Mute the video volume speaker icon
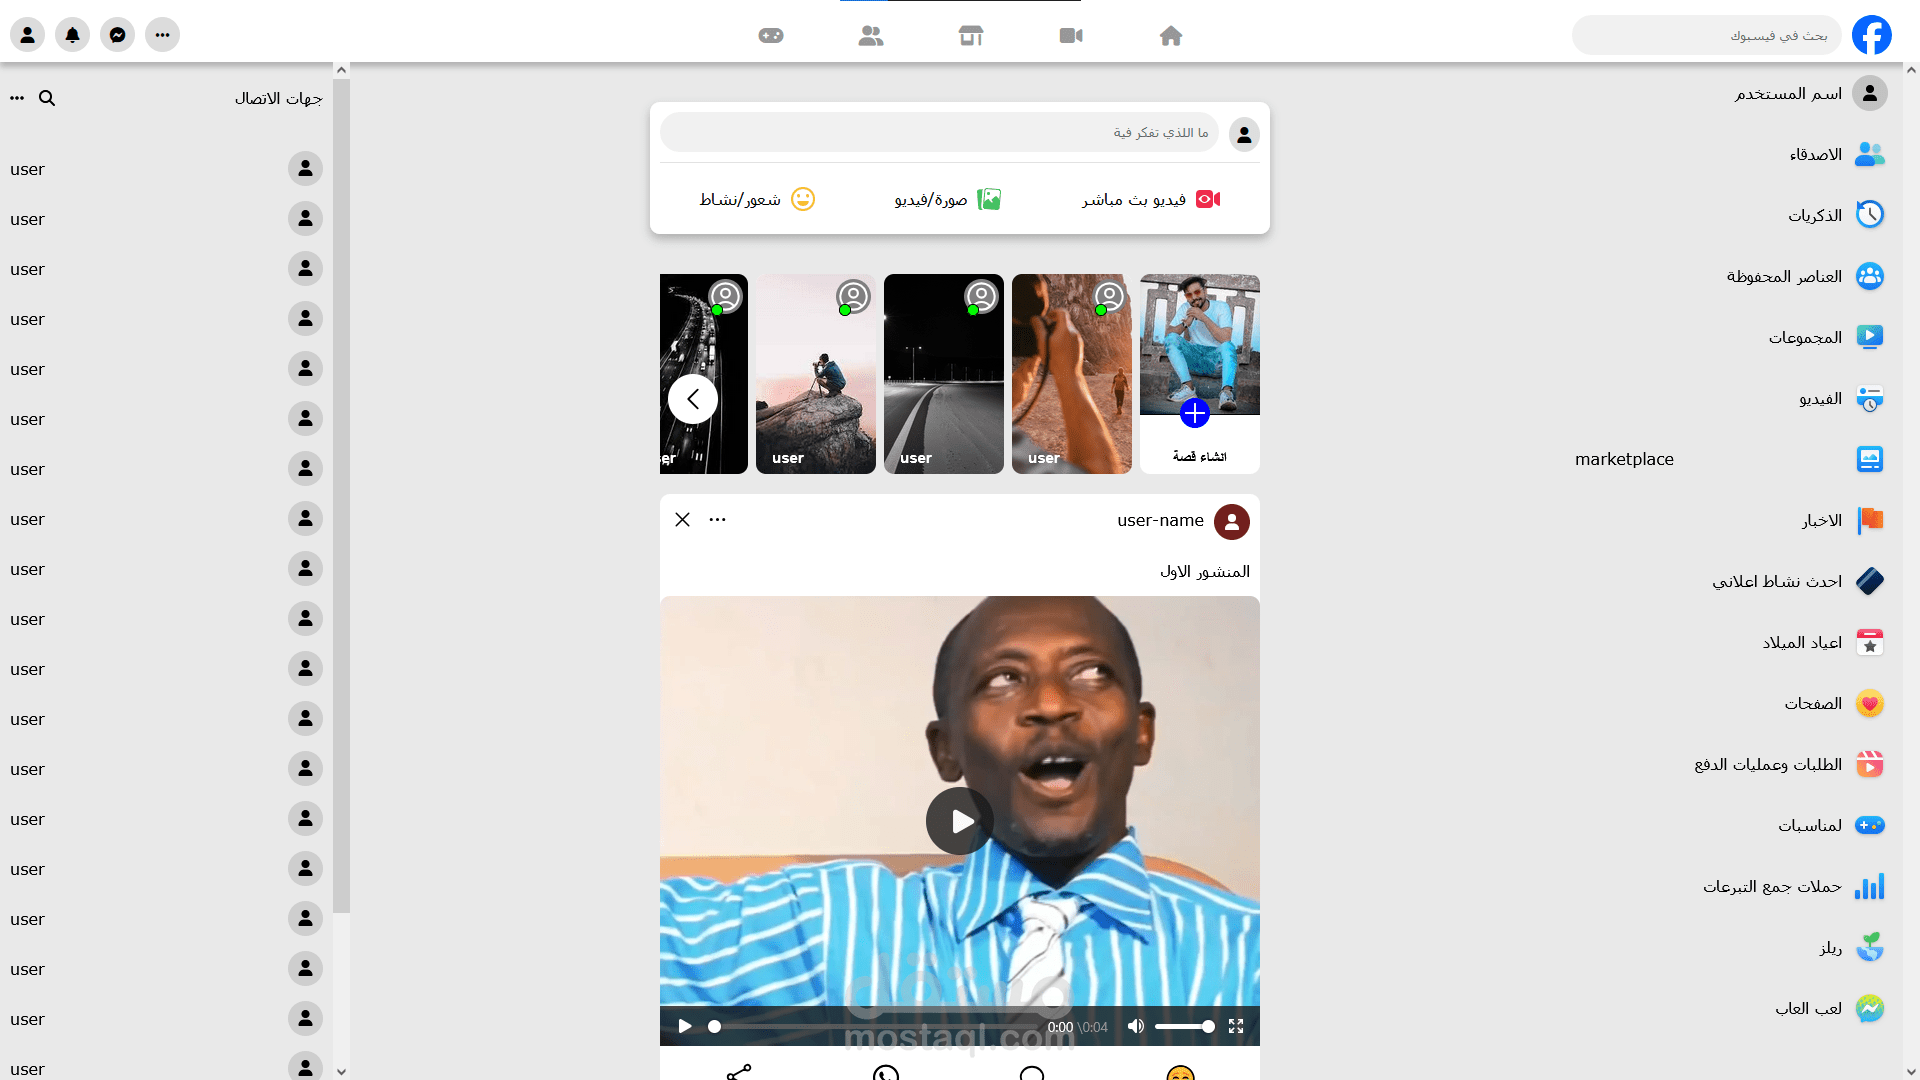This screenshot has width=1920, height=1080. (1135, 1026)
